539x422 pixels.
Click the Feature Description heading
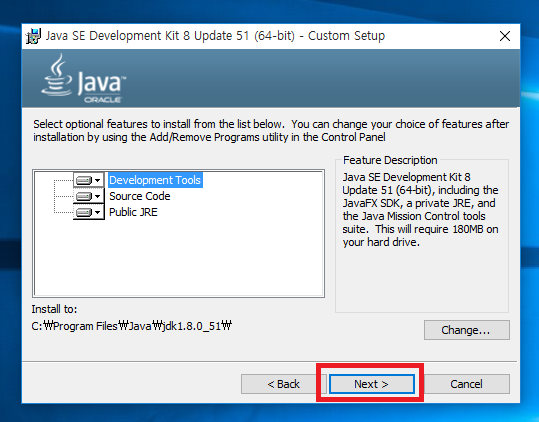[390, 160]
